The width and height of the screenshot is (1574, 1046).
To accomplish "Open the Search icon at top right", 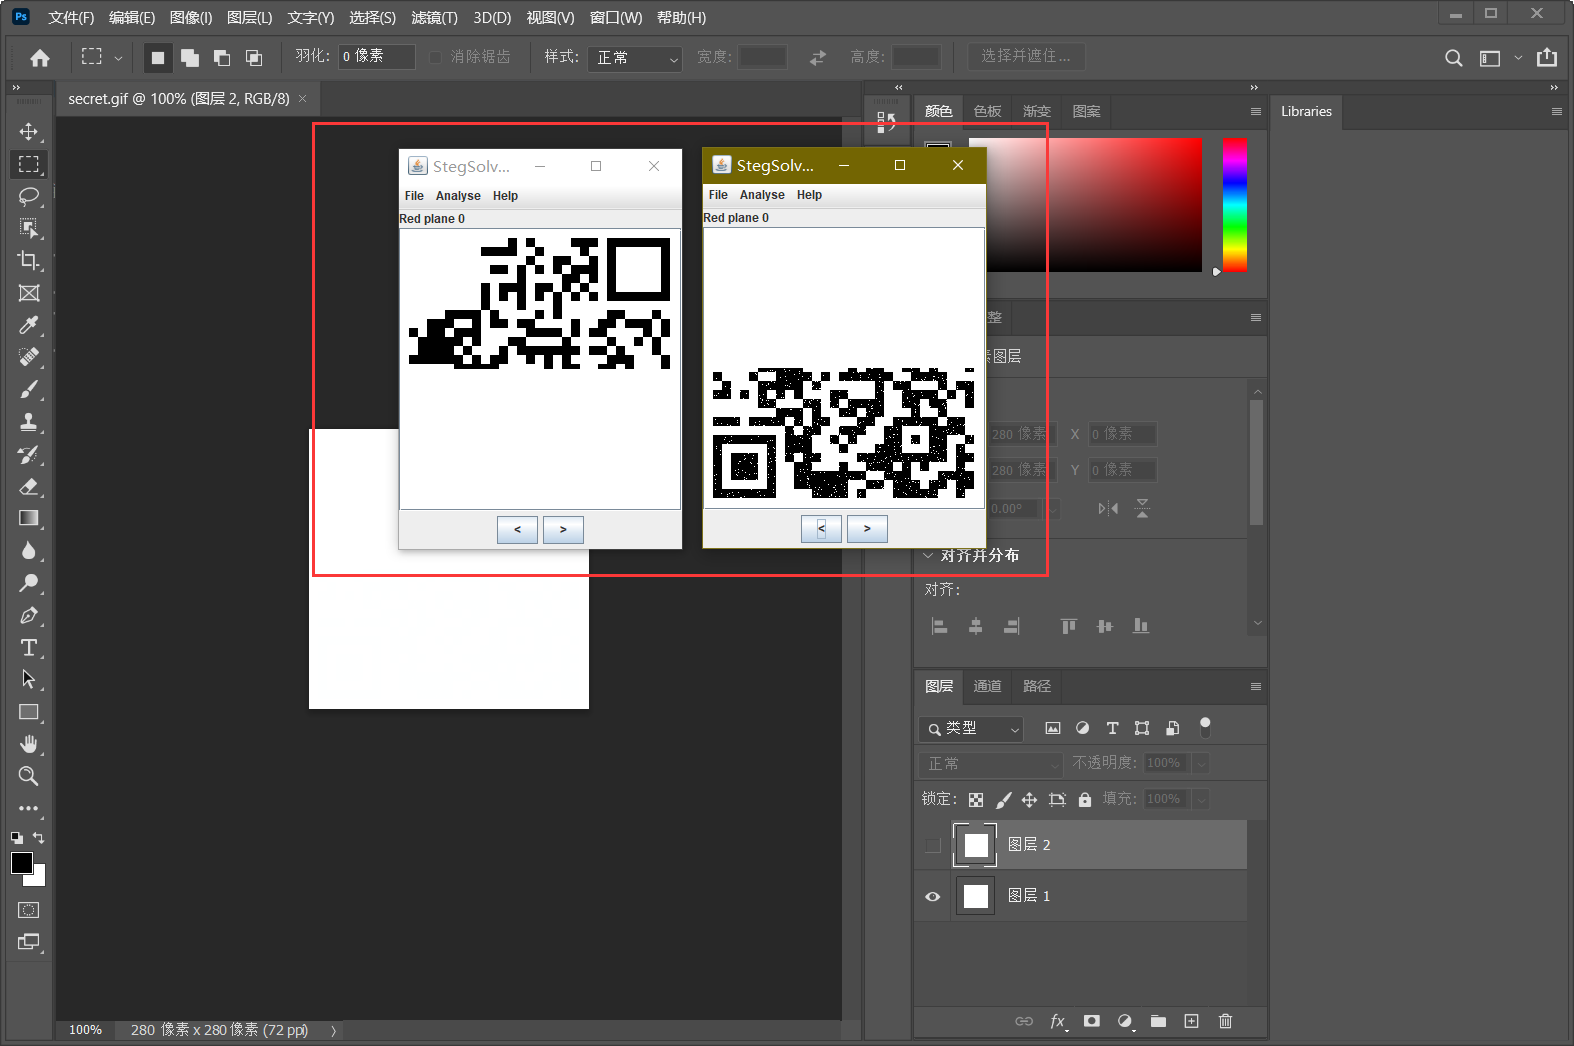I will (1454, 58).
